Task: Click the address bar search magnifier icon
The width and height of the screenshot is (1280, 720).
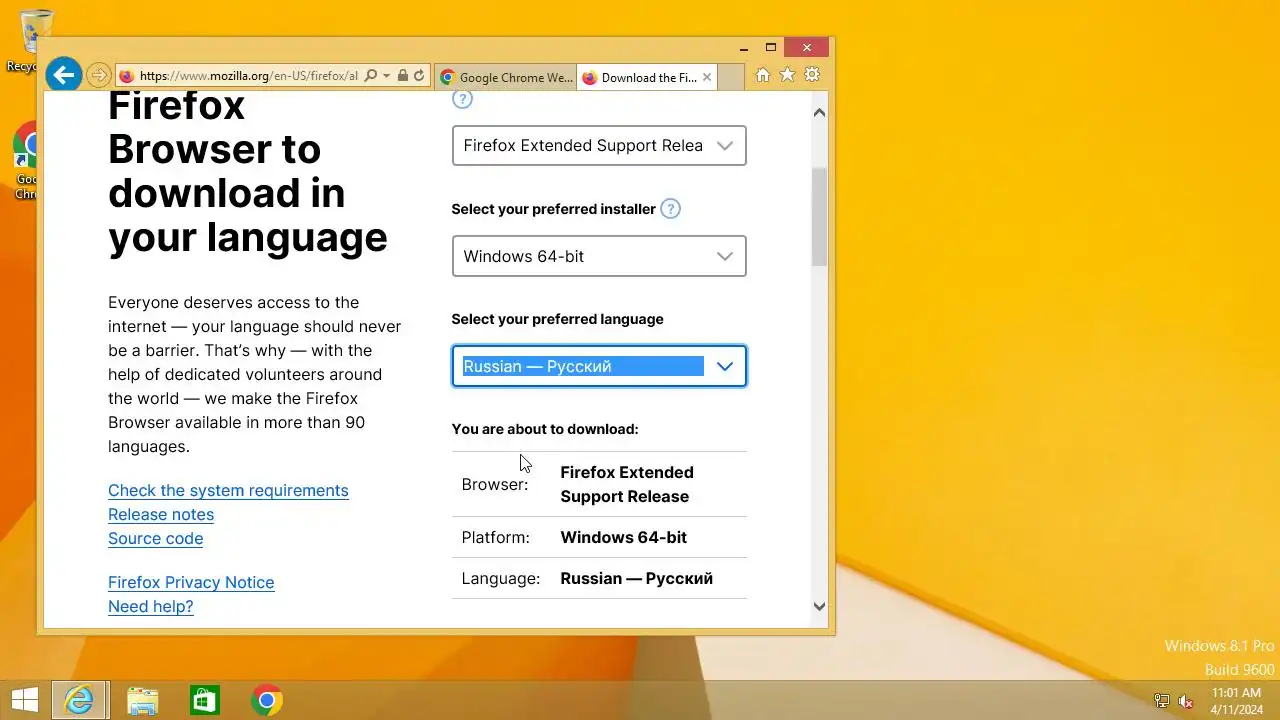Action: pyautogui.click(x=371, y=76)
